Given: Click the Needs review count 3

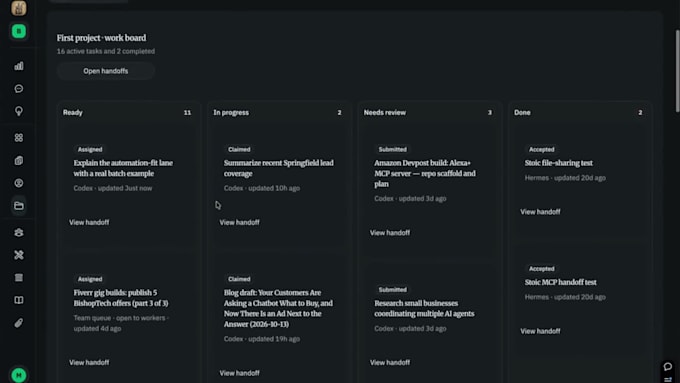Looking at the screenshot, I should (490, 112).
